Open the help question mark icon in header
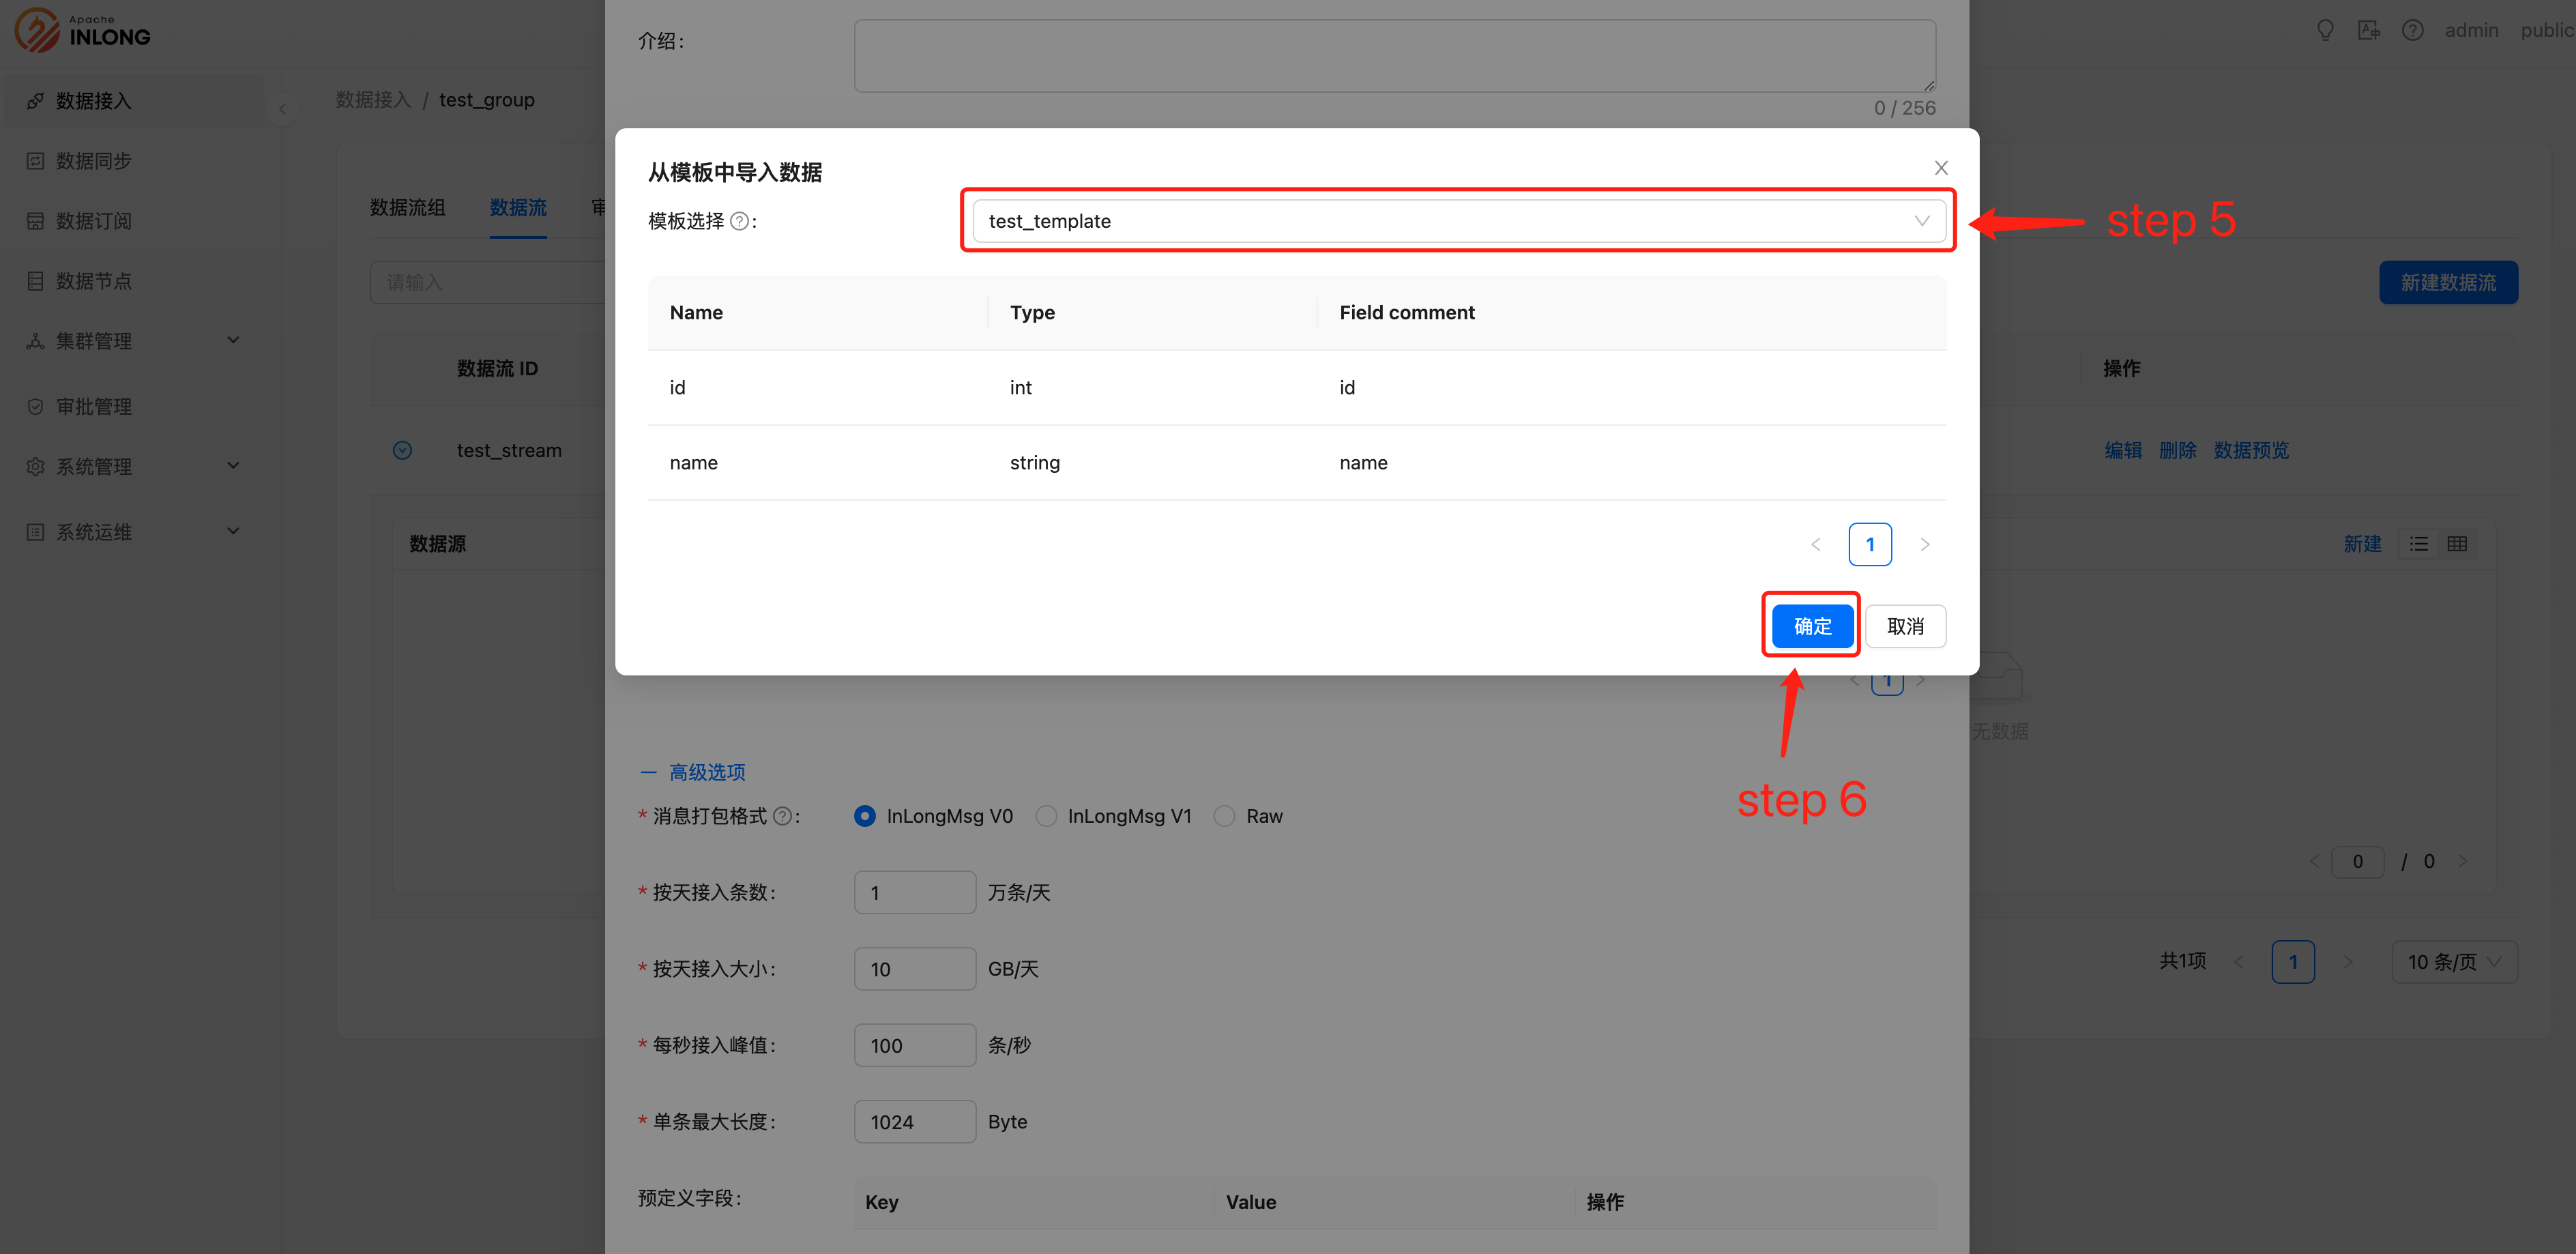This screenshot has width=2576, height=1254. tap(2412, 30)
